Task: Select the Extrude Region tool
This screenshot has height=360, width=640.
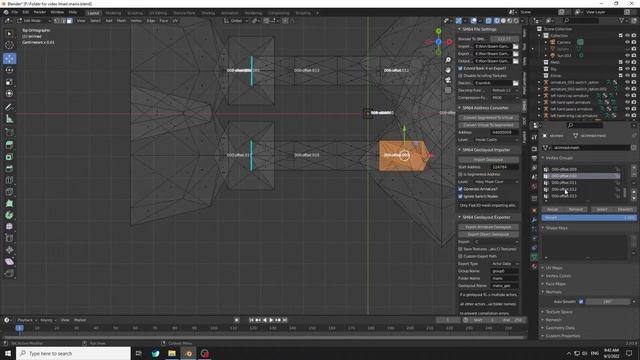Action: pos(9,145)
